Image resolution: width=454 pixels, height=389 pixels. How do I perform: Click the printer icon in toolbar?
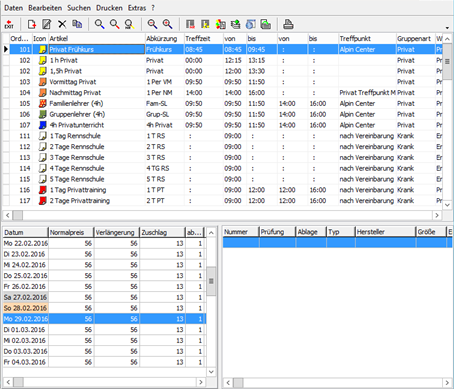coord(288,24)
